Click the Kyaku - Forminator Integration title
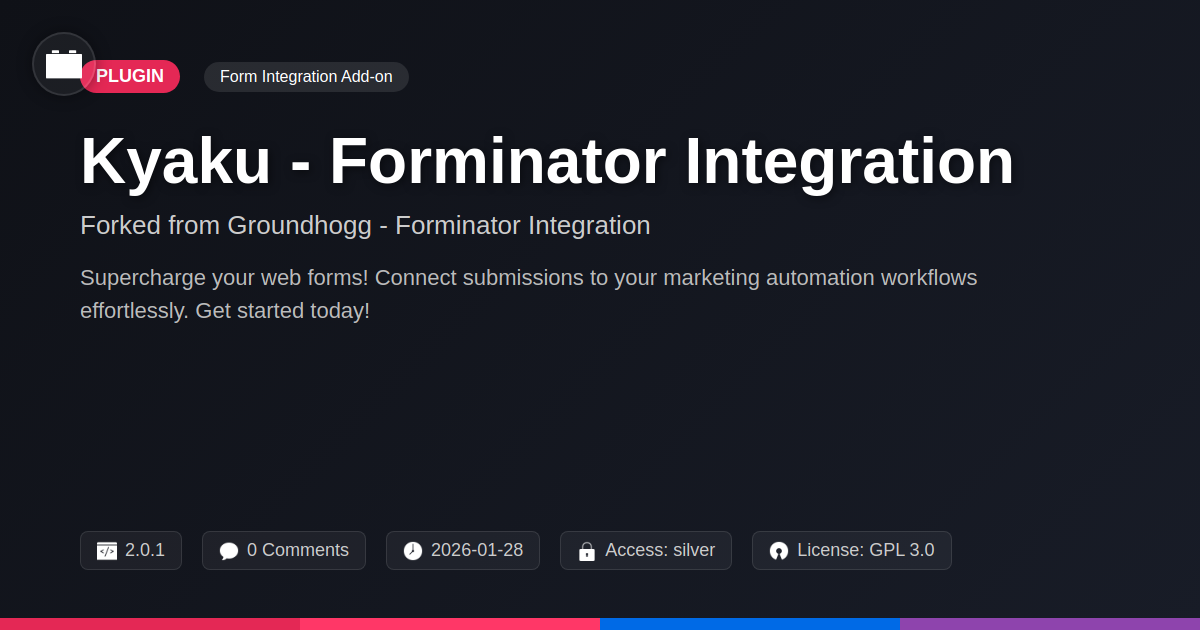Viewport: 1200px width, 630px height. [547, 161]
